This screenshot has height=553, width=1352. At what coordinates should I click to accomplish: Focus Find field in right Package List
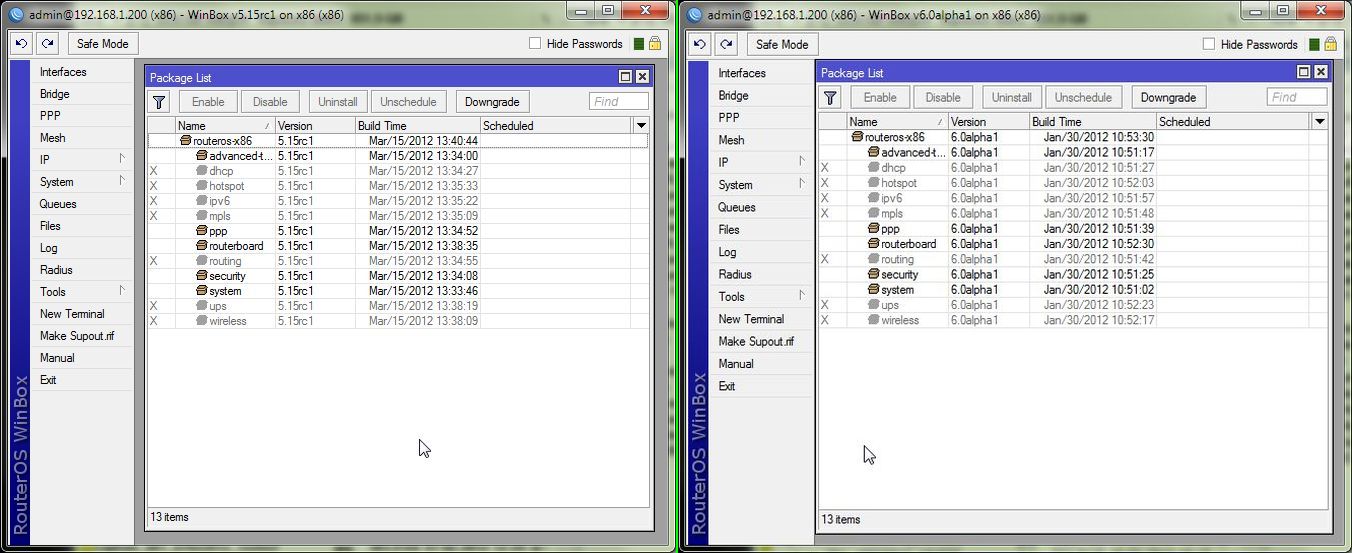coord(1297,97)
